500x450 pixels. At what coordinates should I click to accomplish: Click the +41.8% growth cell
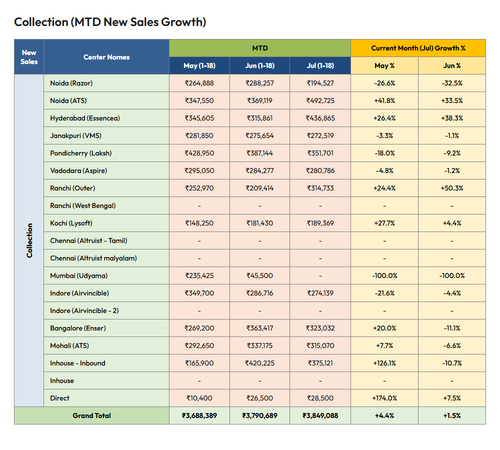tap(384, 101)
